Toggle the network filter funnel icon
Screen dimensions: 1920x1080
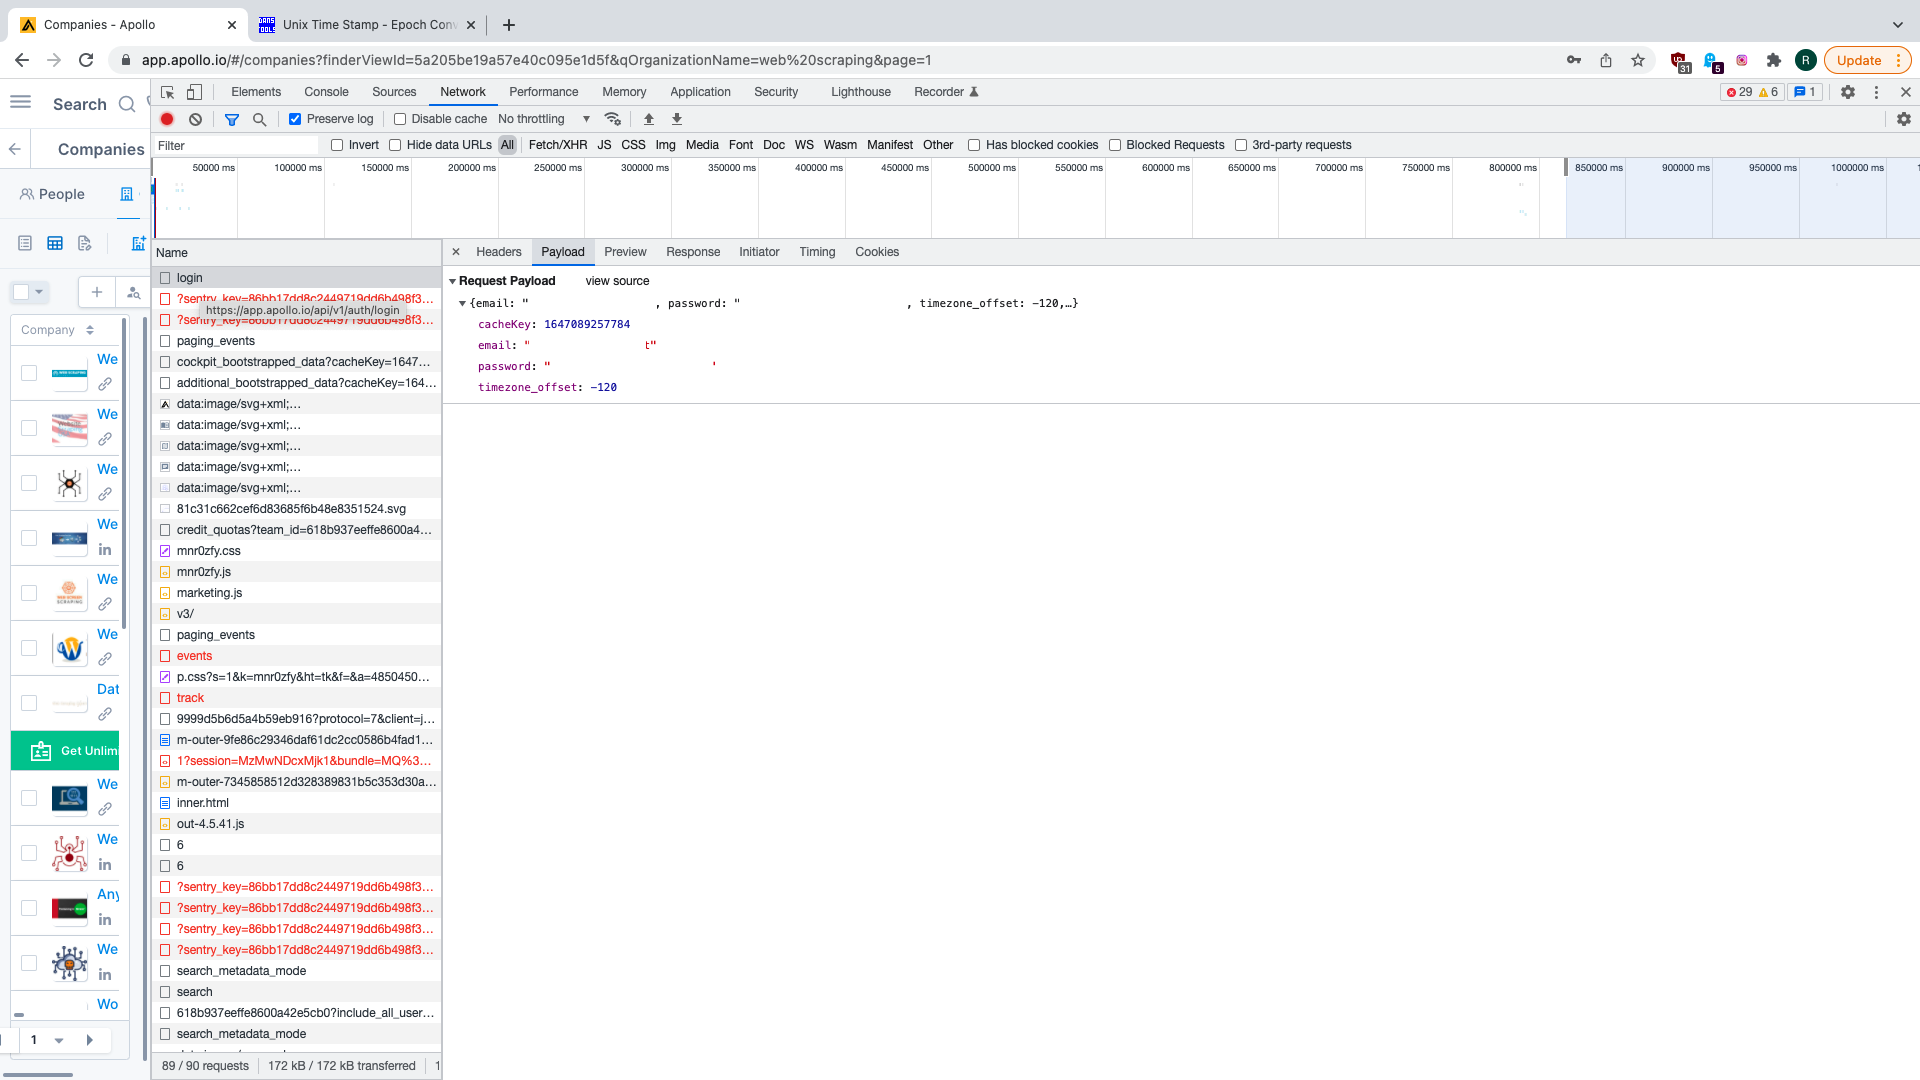tap(232, 119)
